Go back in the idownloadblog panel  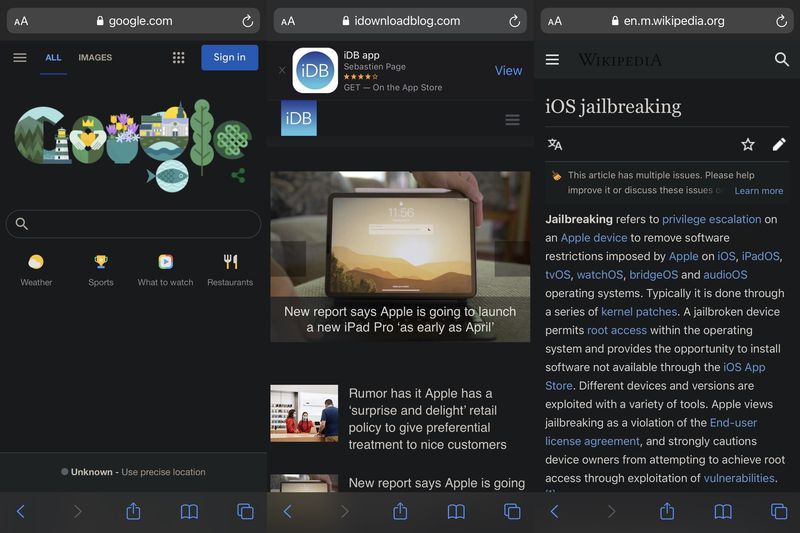coord(288,511)
